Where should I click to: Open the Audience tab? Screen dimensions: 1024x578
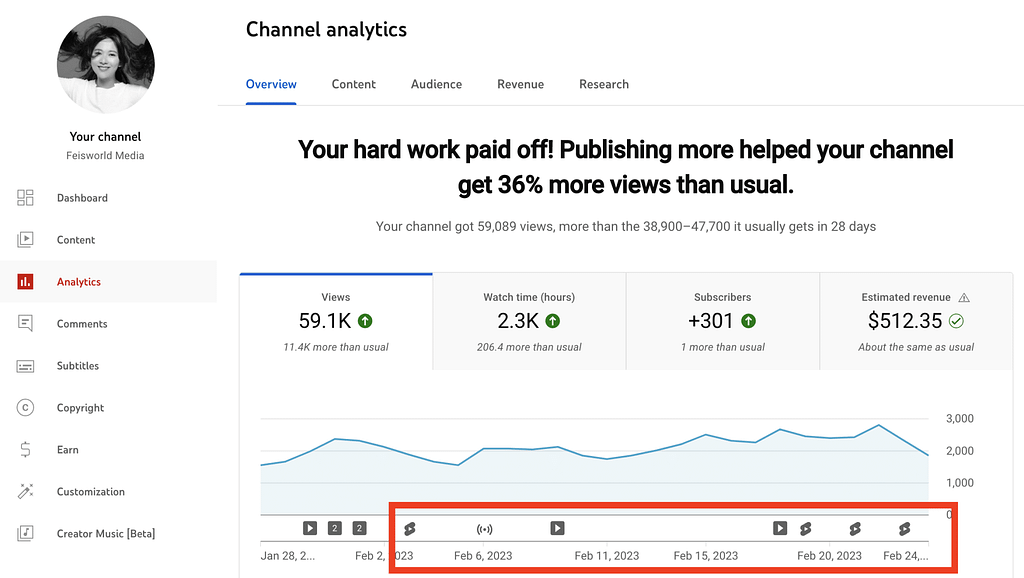click(x=436, y=85)
